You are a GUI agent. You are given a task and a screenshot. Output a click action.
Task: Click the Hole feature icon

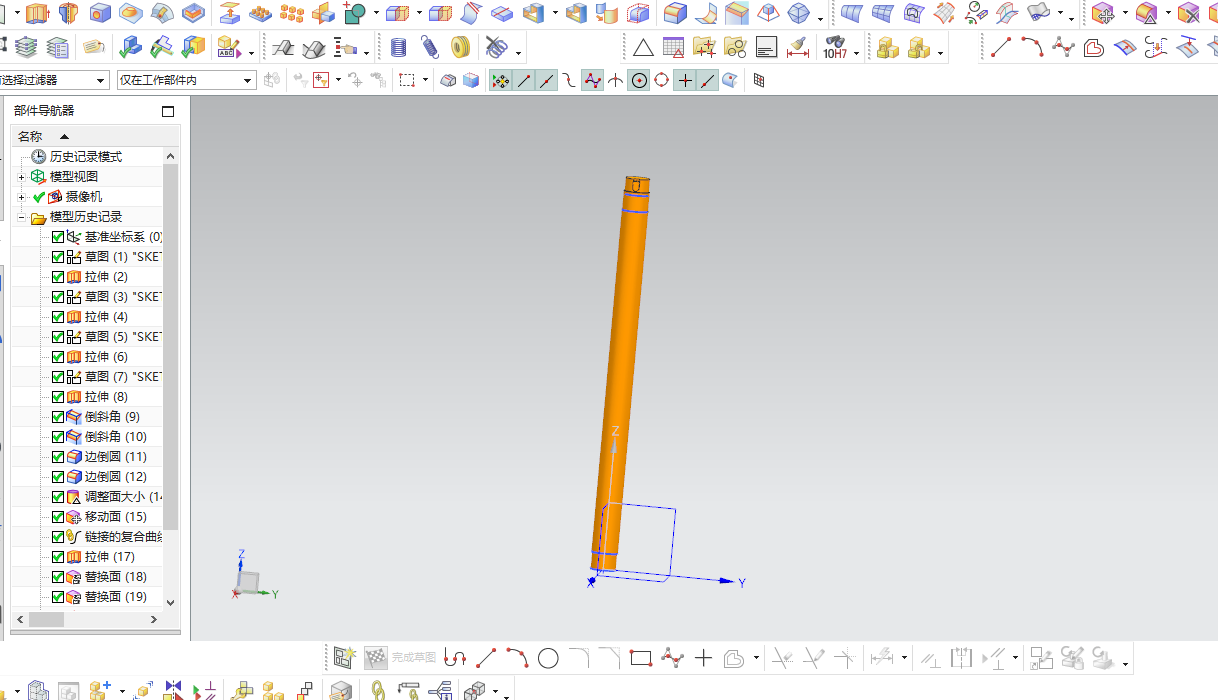pyautogui.click(x=100, y=13)
